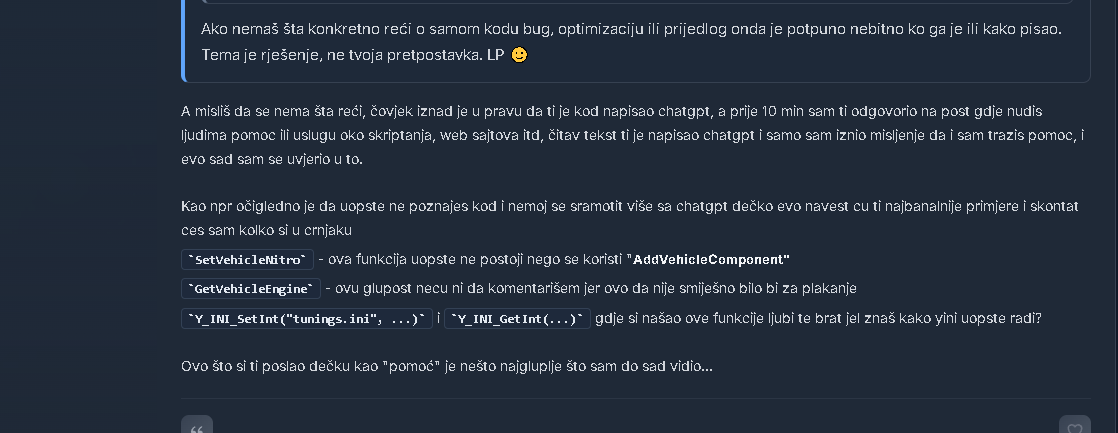Click the Y_INI_SetInt("tunings.ini", ...) code snippet
1118x433 pixels.
click(307, 319)
